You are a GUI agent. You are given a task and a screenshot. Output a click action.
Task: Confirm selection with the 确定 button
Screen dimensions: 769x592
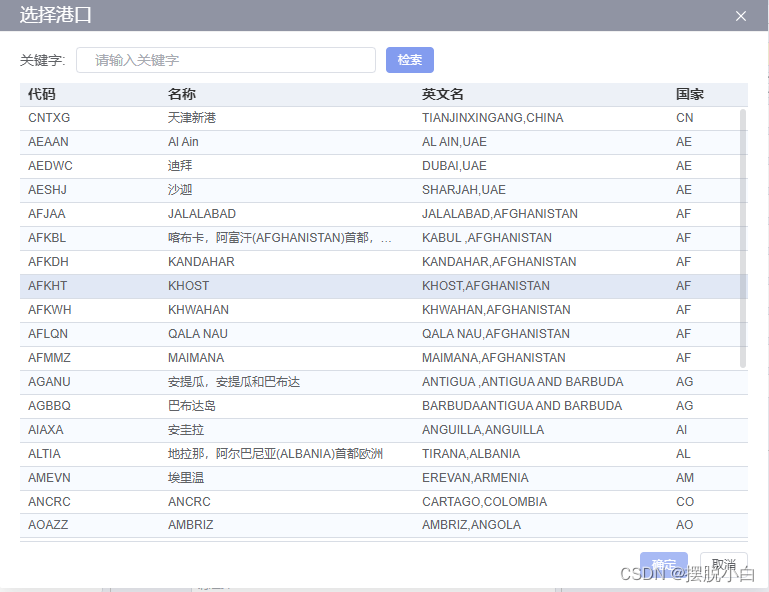pos(664,565)
